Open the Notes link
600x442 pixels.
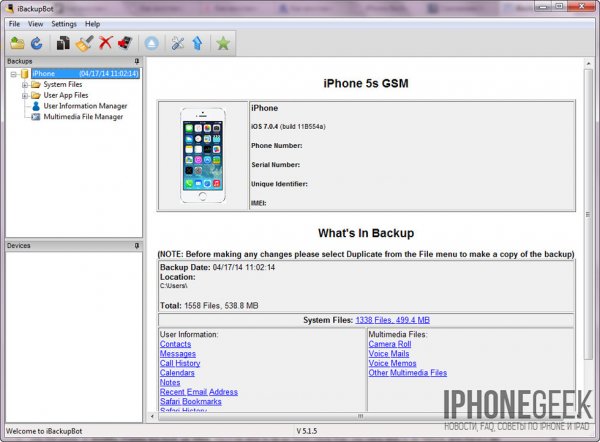coord(170,382)
